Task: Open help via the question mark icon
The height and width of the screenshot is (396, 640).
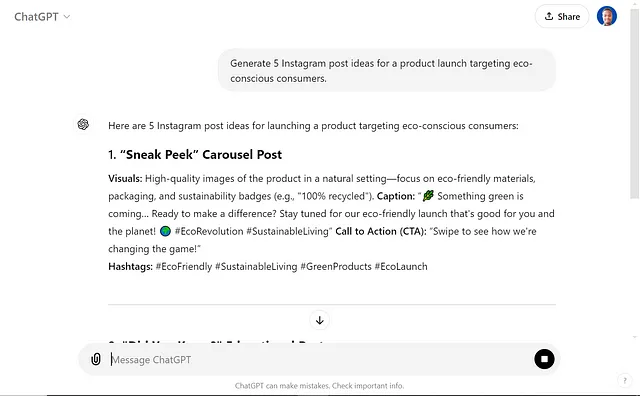Action: point(624,380)
